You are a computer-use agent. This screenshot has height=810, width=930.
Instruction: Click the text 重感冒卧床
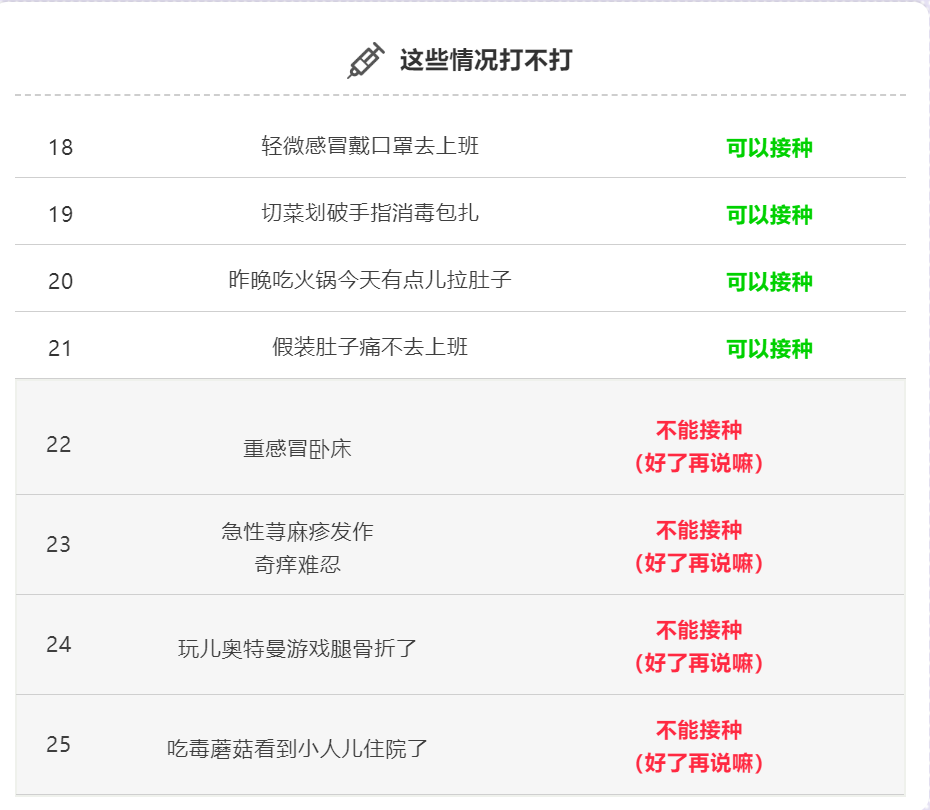point(297,449)
